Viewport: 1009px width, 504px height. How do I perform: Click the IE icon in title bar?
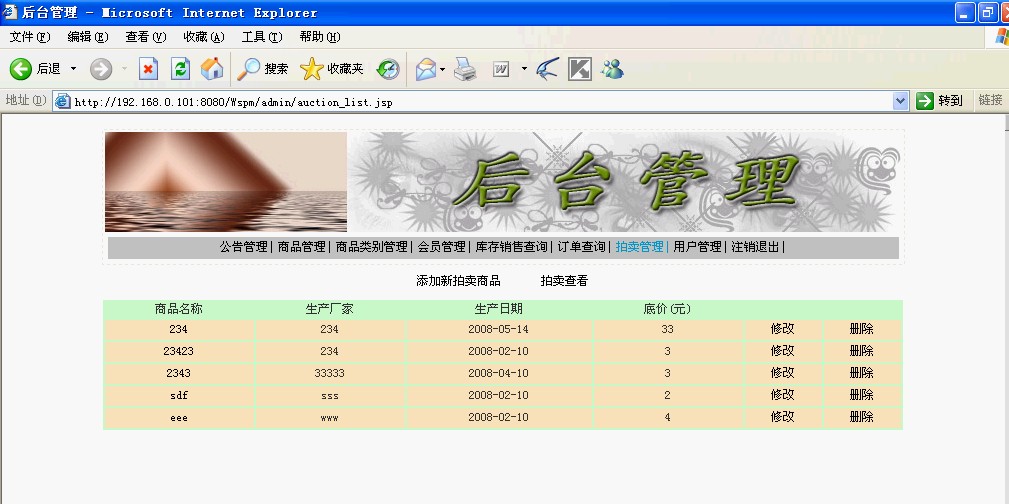[10, 12]
